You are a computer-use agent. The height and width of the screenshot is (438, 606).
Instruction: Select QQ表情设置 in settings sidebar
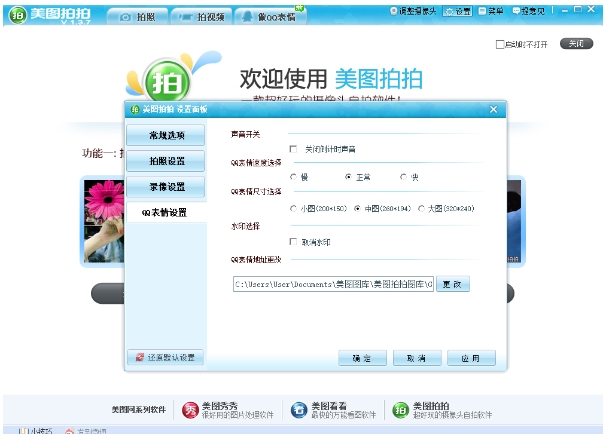[166, 212]
